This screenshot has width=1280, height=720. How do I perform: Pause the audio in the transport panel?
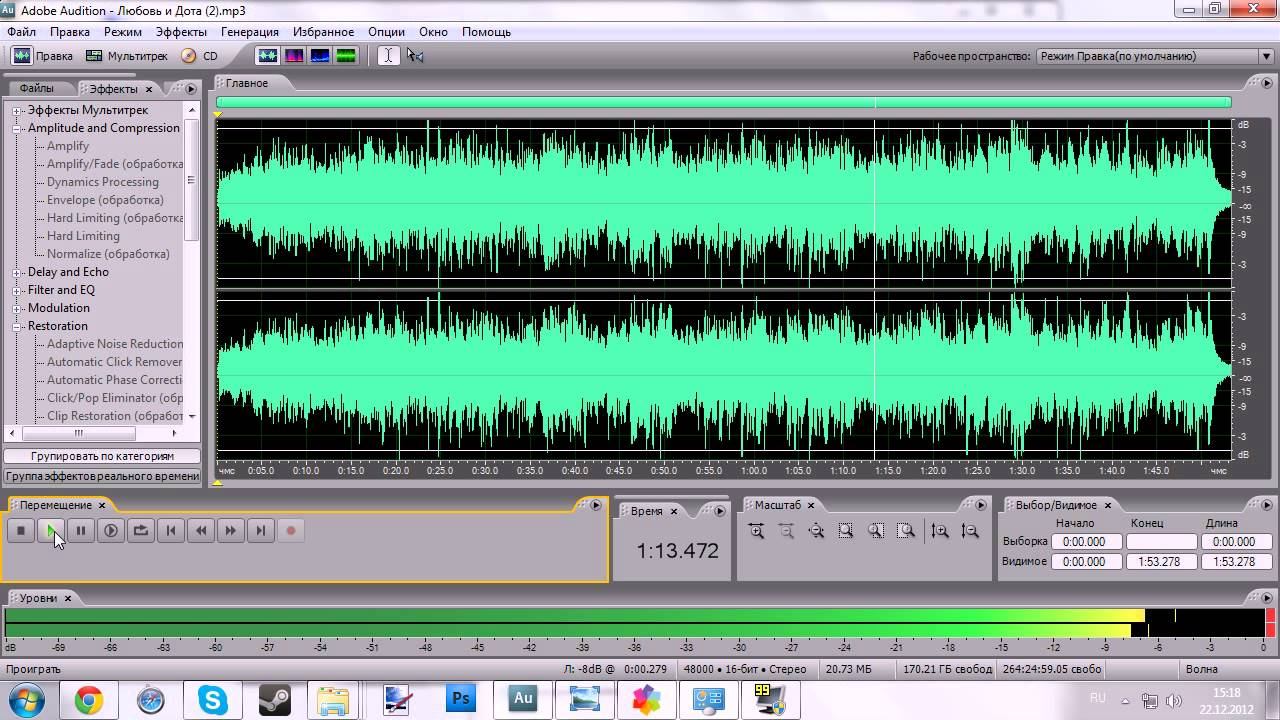click(x=81, y=531)
